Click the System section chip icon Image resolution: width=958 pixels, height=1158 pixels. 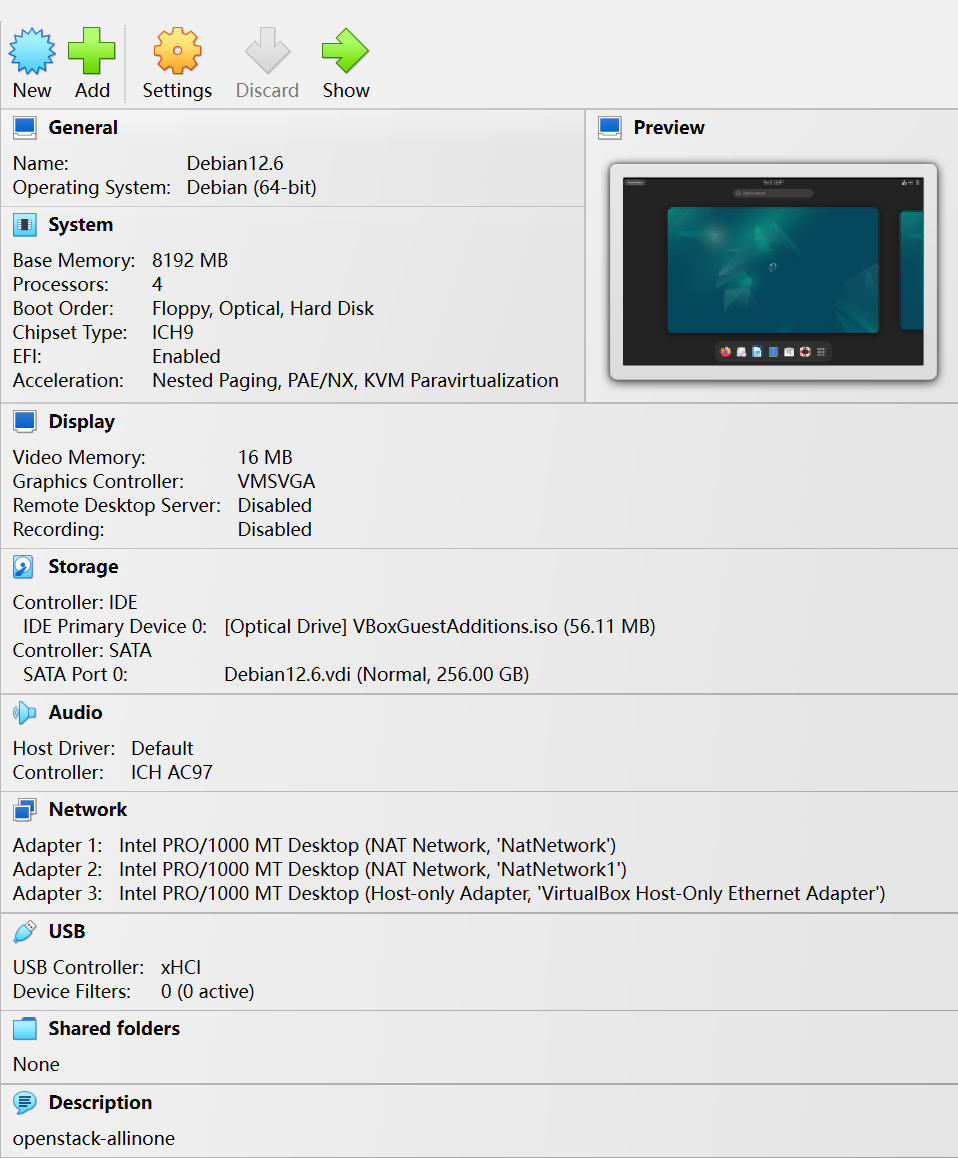[x=24, y=225]
